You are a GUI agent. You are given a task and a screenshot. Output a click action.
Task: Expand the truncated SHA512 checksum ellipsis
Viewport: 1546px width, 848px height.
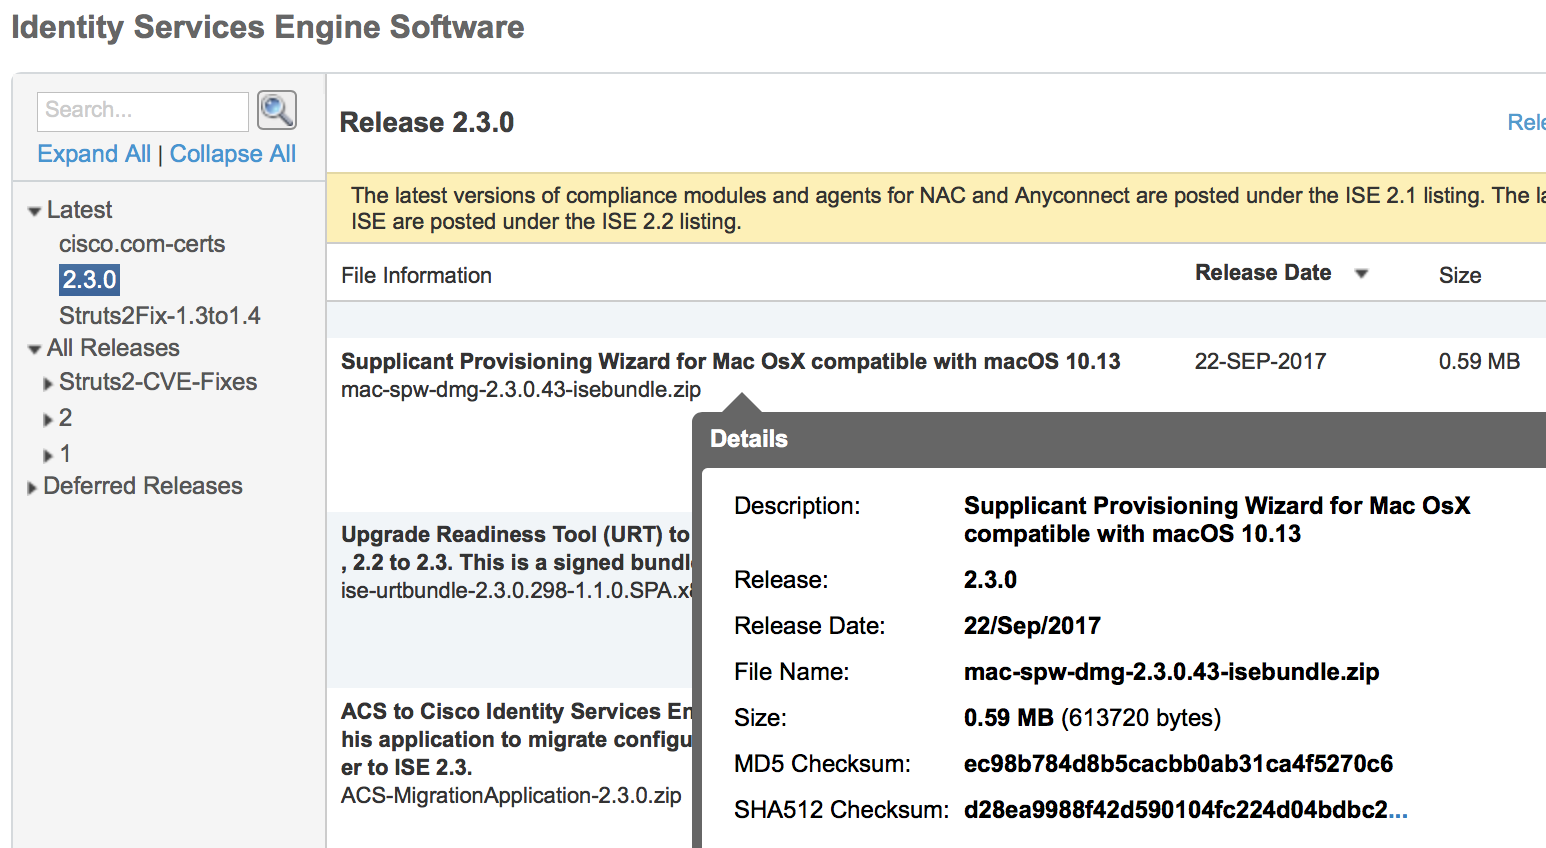click(x=1398, y=812)
